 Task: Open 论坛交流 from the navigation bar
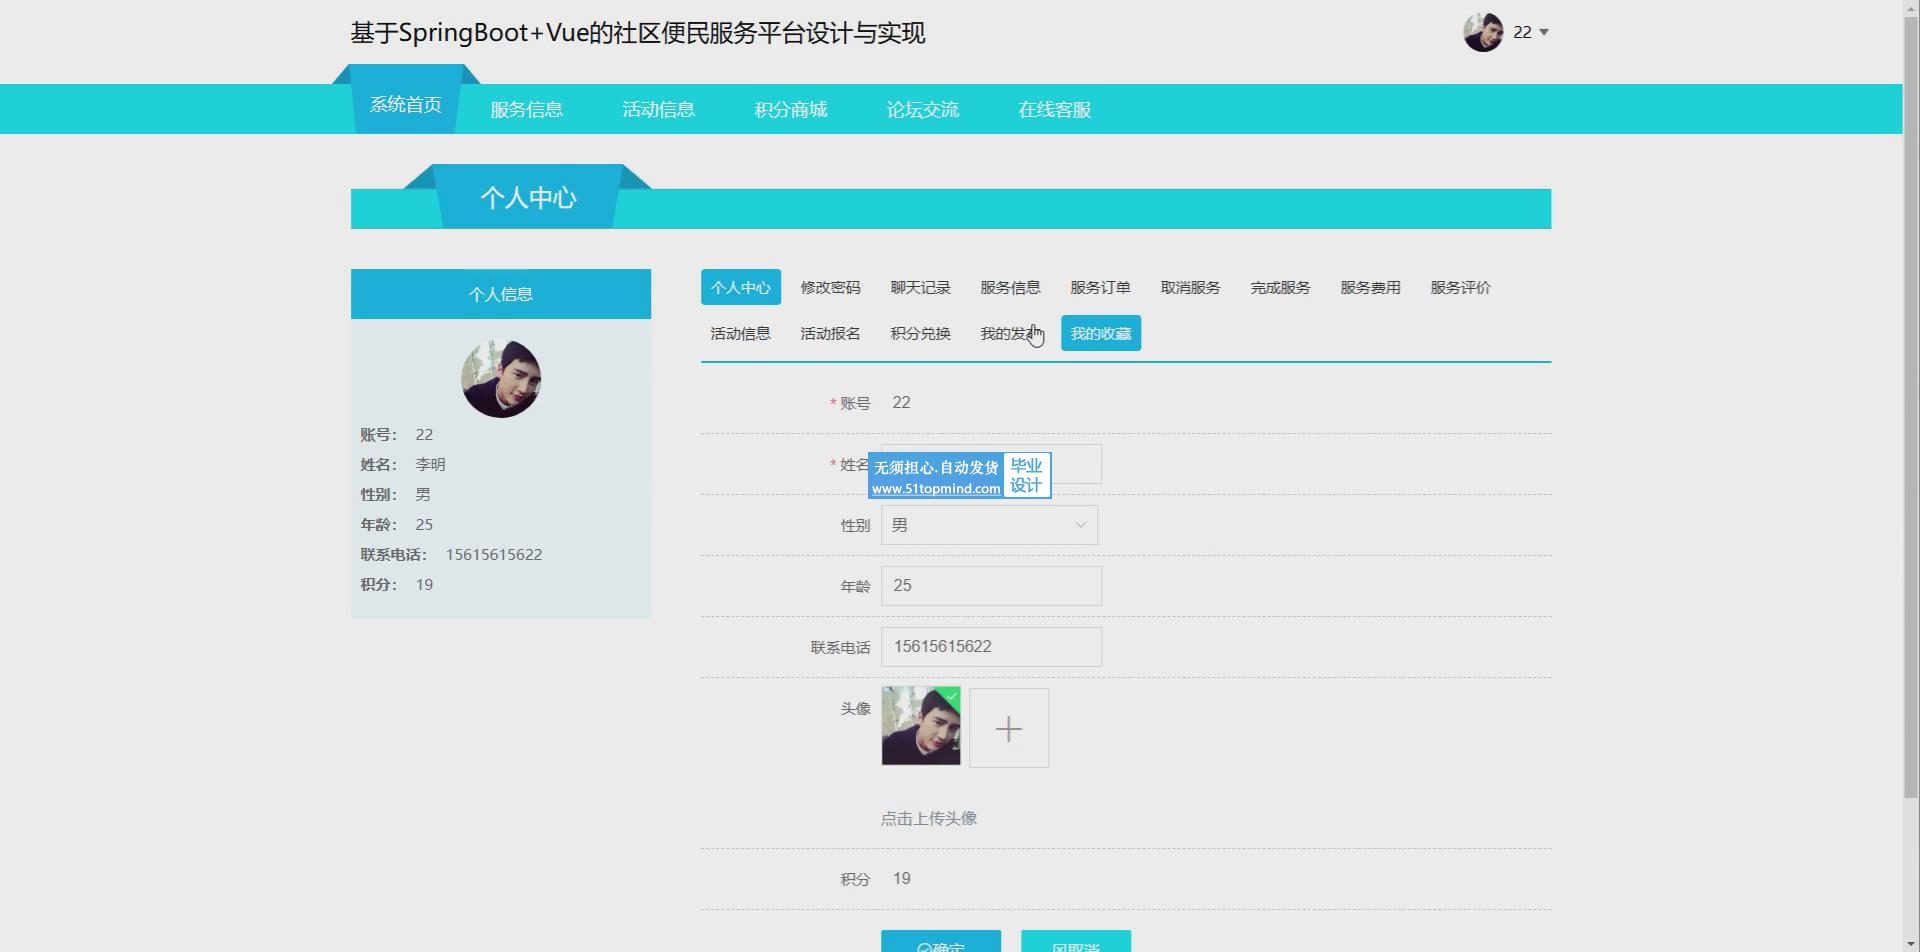point(922,110)
